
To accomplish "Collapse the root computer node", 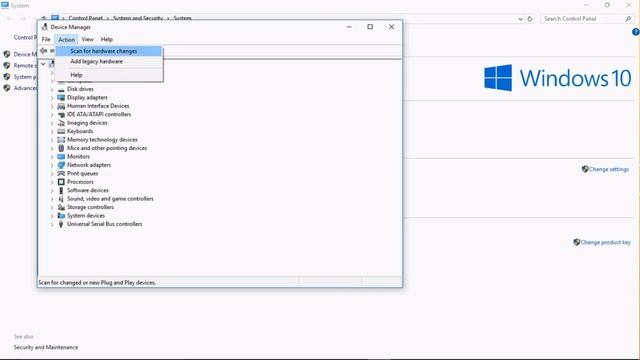I will [x=43, y=64].
